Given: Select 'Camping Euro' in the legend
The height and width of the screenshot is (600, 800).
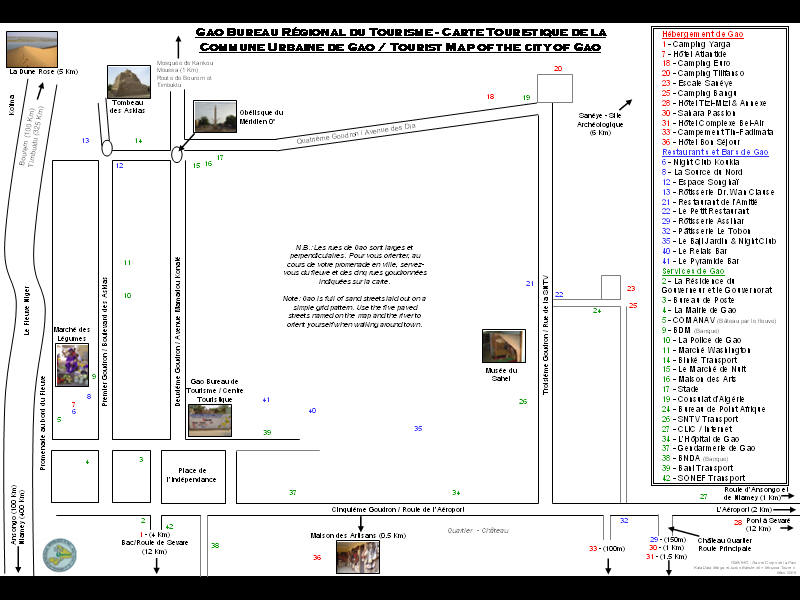Looking at the screenshot, I should click(696, 63).
